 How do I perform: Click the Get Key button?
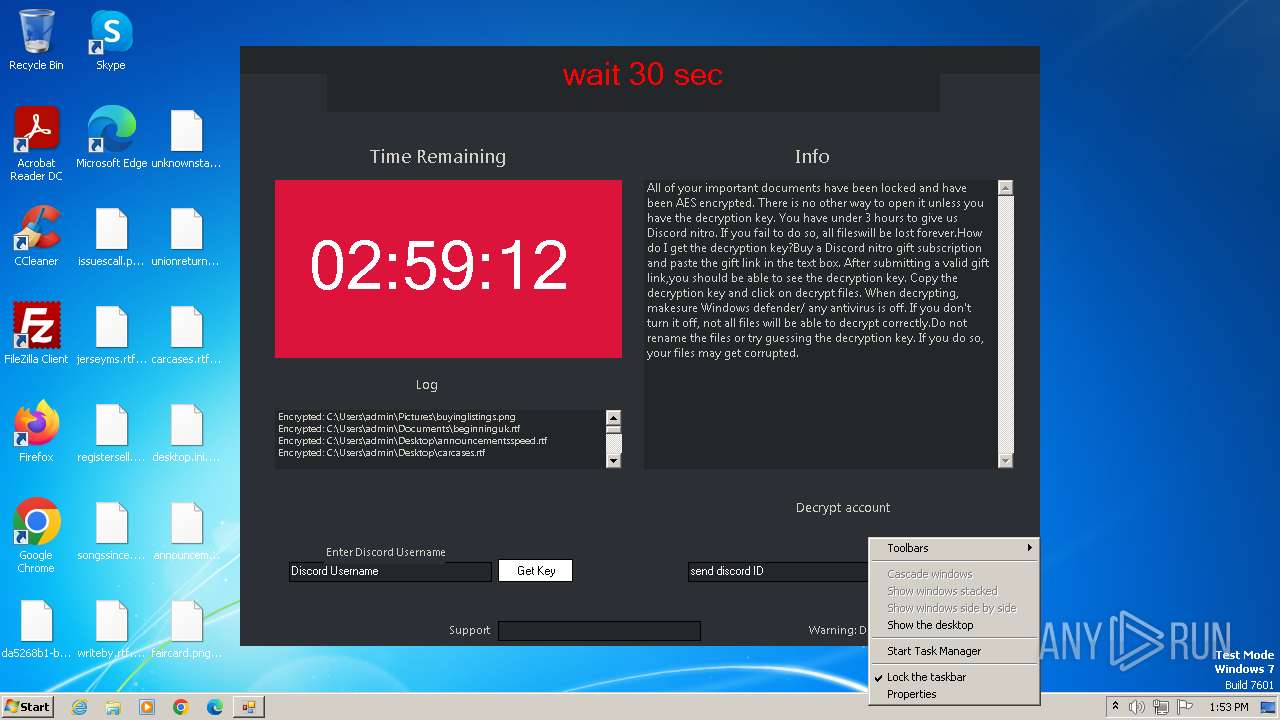point(536,571)
